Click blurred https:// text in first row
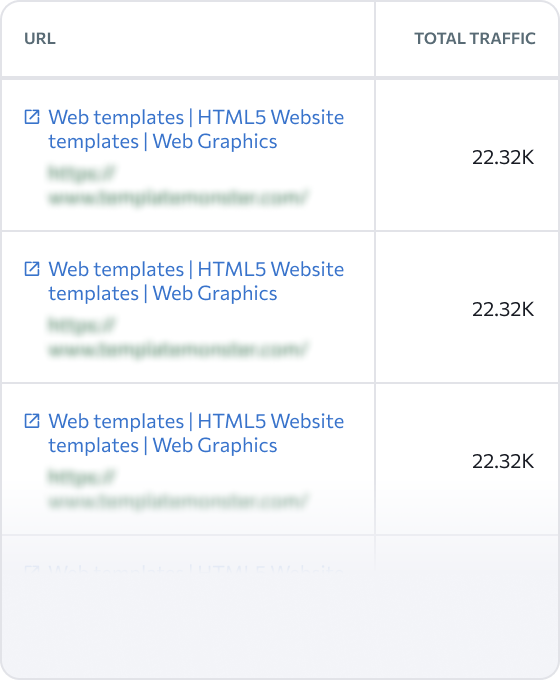Image resolution: width=560 pixels, height=680 pixels. 81,173
